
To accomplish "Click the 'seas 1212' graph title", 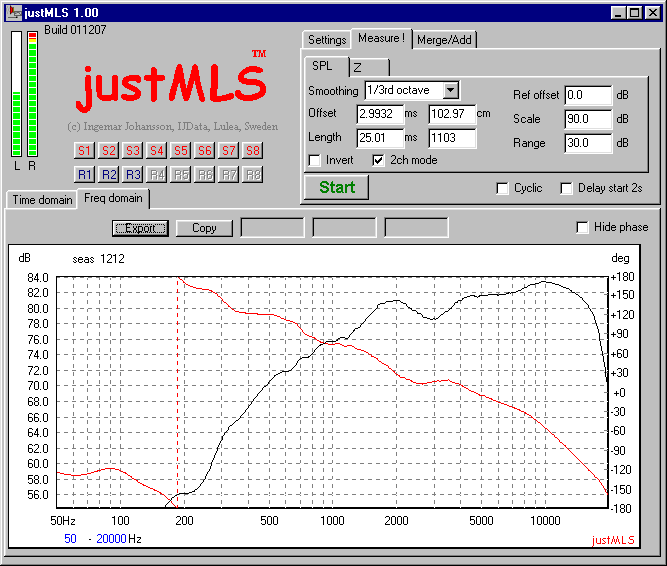I will point(98,259).
